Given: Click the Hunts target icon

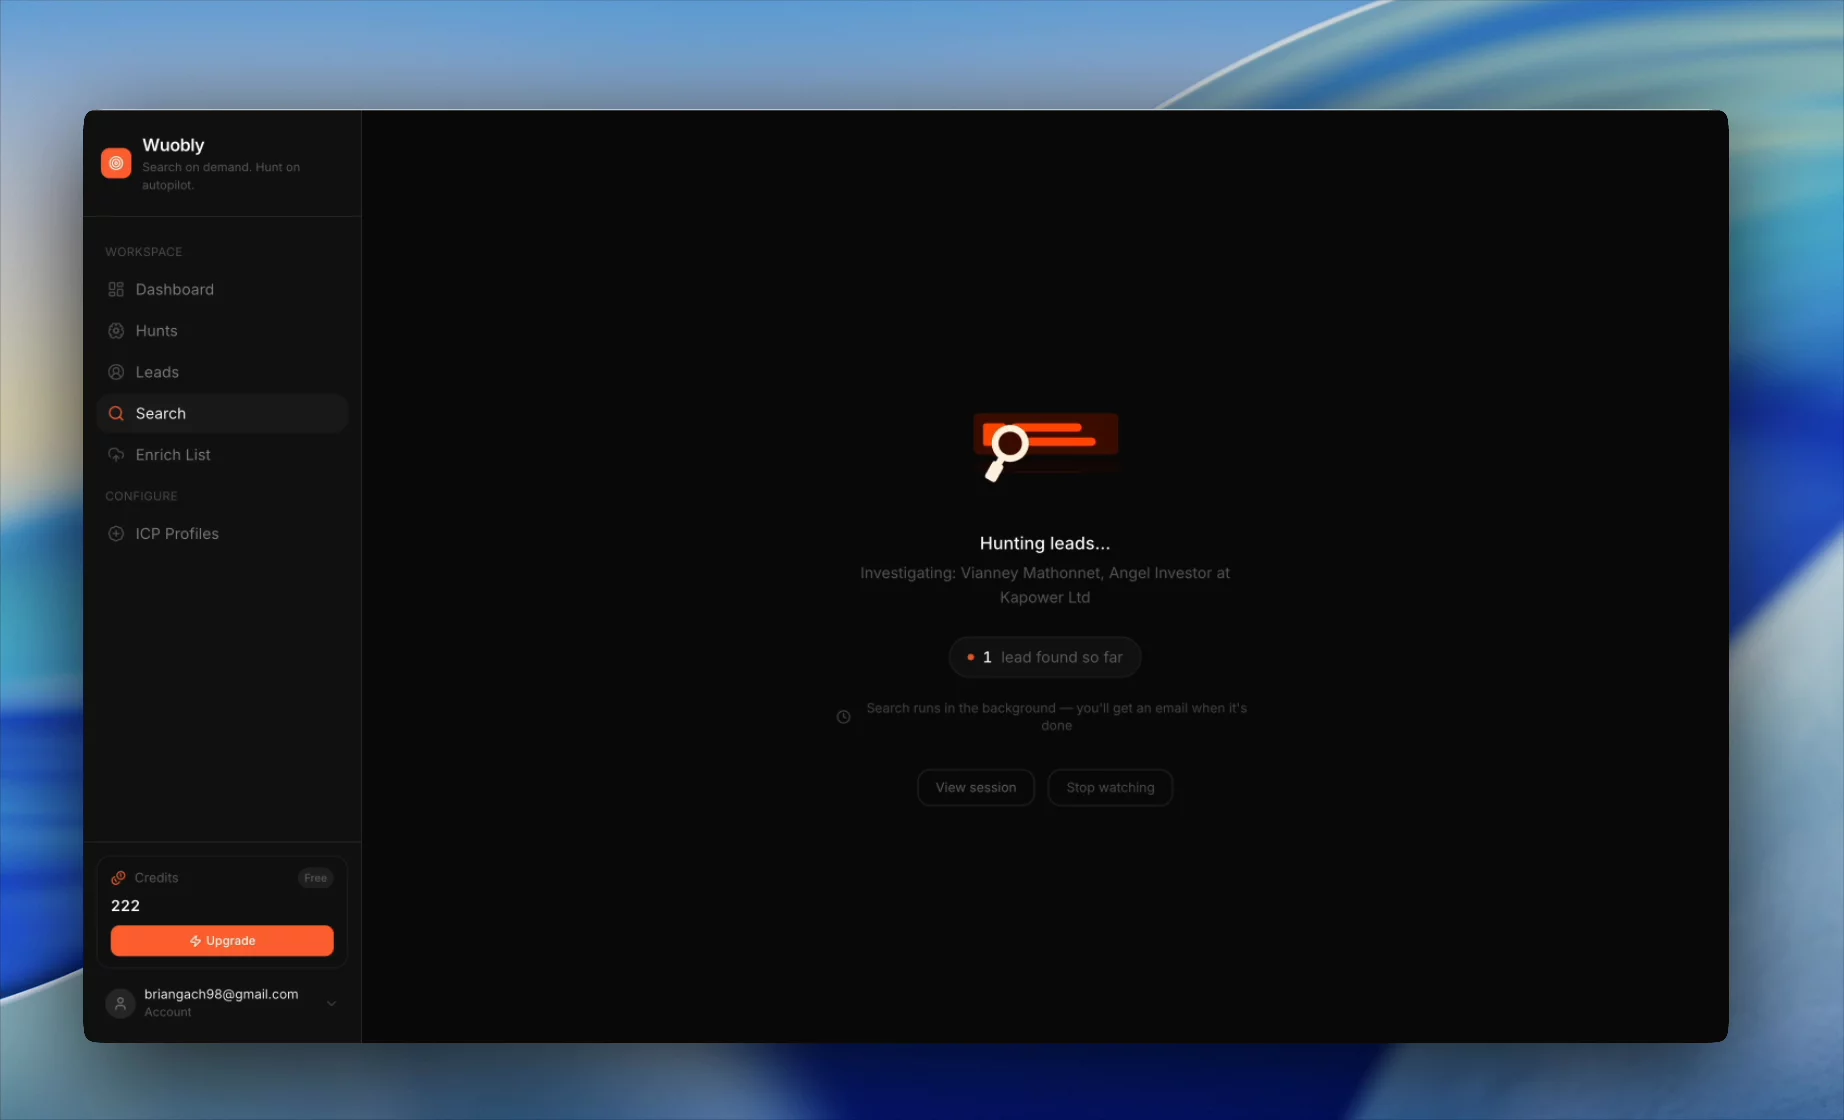Looking at the screenshot, I should pyautogui.click(x=116, y=331).
